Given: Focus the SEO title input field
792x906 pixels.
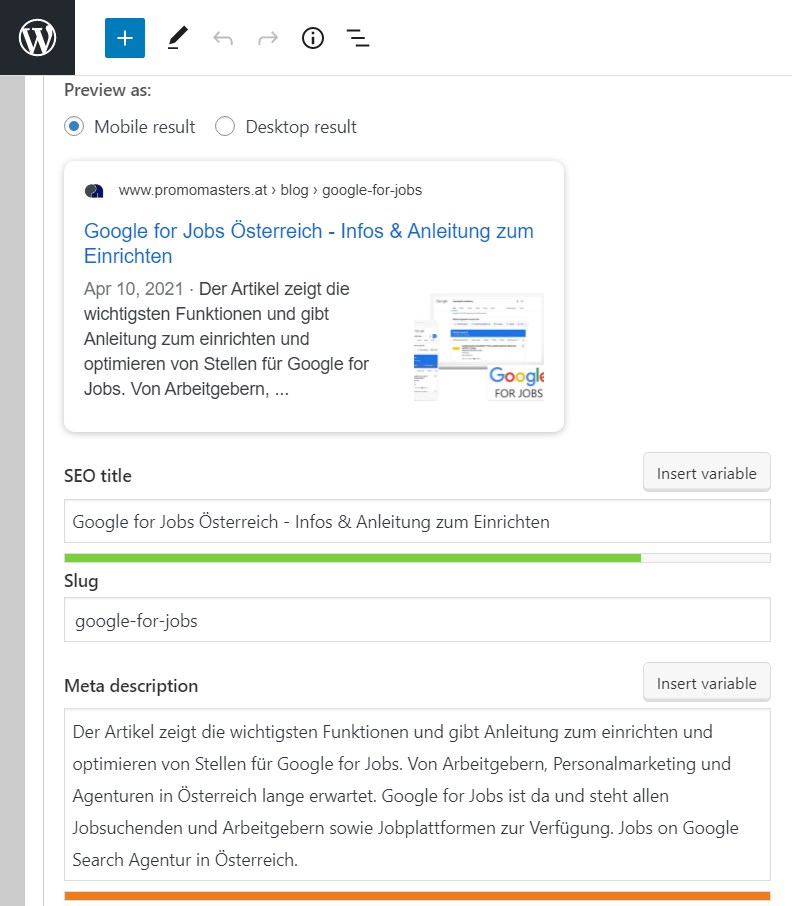Looking at the screenshot, I should (x=417, y=522).
